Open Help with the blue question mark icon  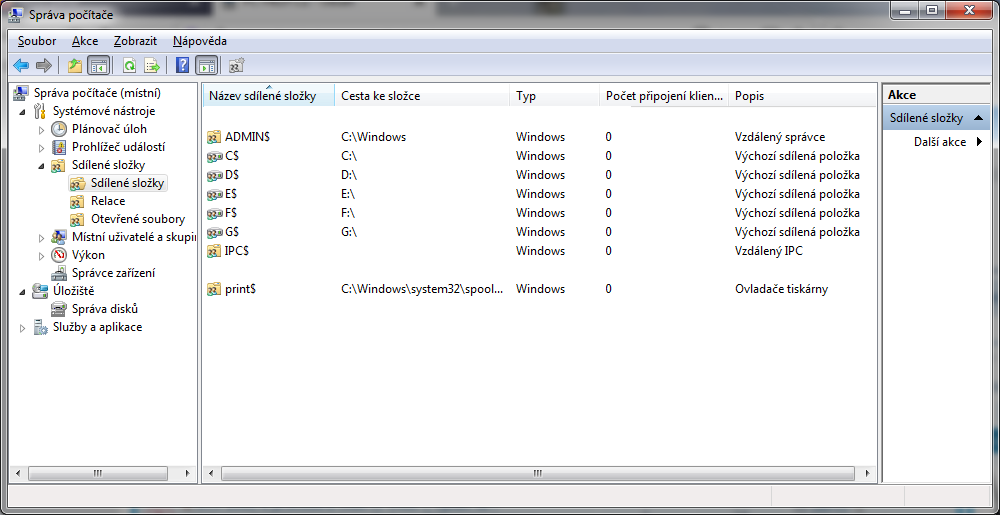(183, 65)
